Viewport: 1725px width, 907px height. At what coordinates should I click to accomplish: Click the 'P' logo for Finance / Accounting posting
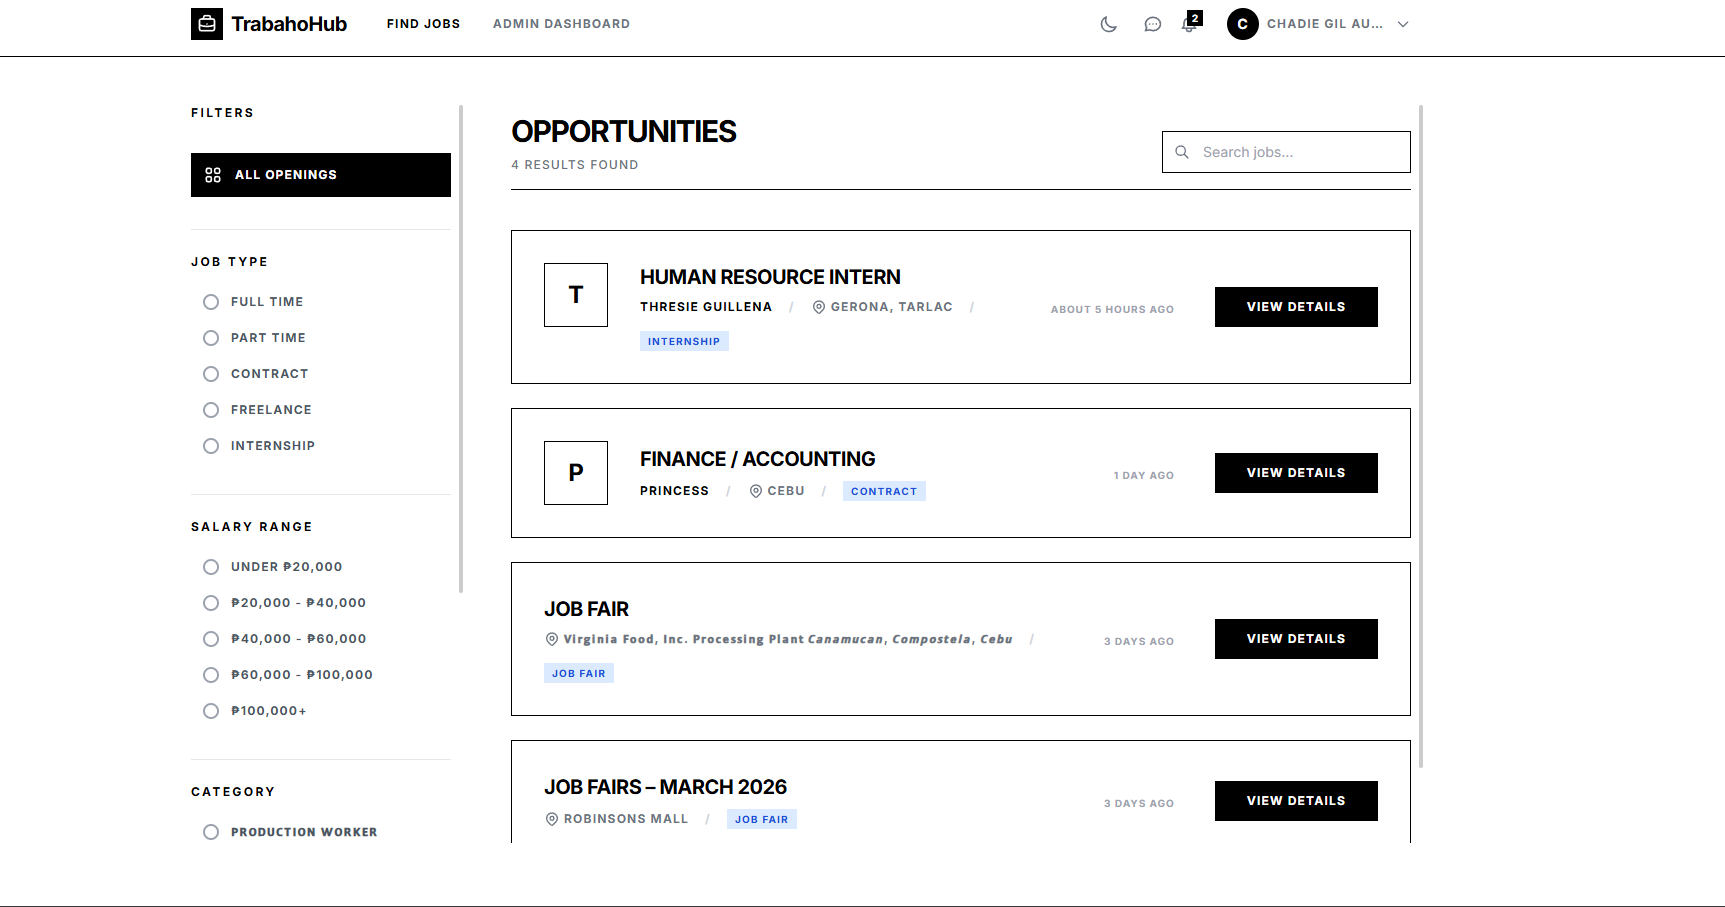575,472
